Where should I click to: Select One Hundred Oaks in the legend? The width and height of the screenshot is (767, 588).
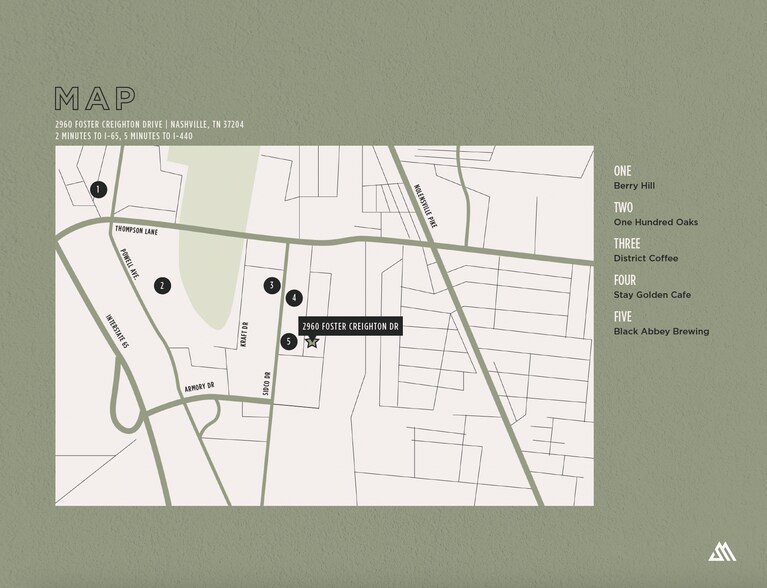tap(655, 222)
